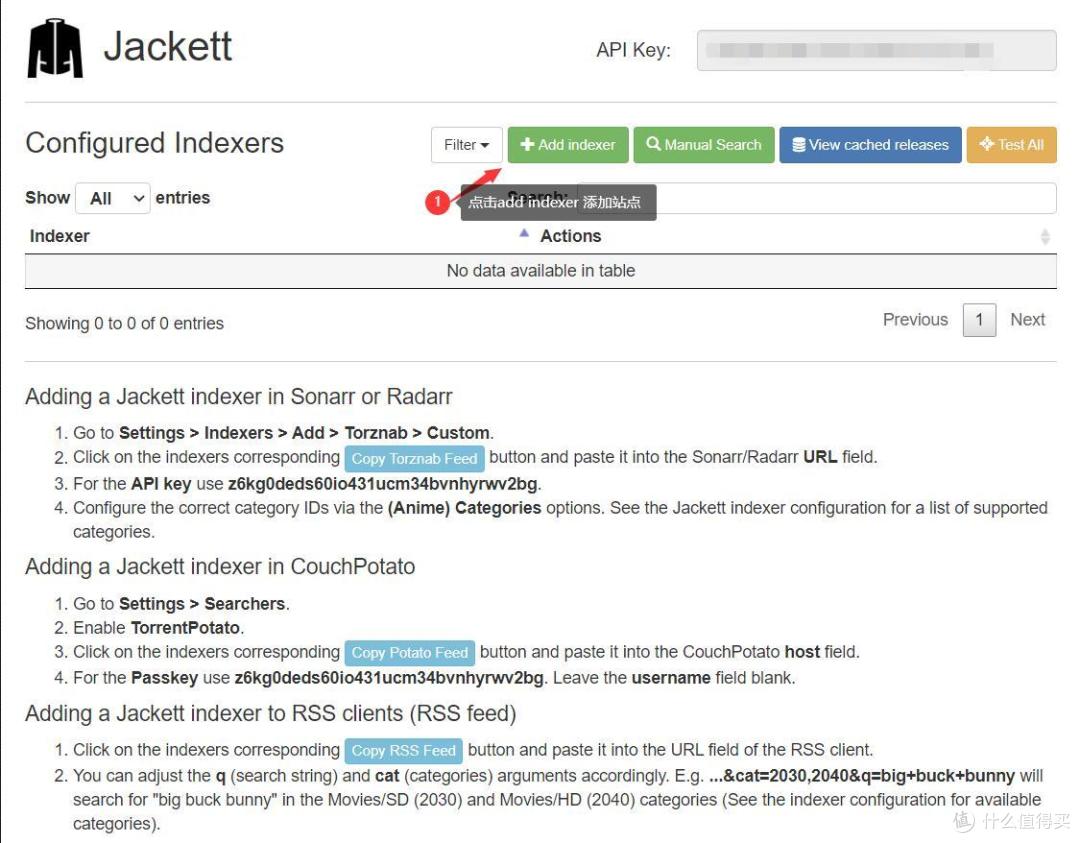Click the Jackett jacket logo icon

tap(55, 48)
